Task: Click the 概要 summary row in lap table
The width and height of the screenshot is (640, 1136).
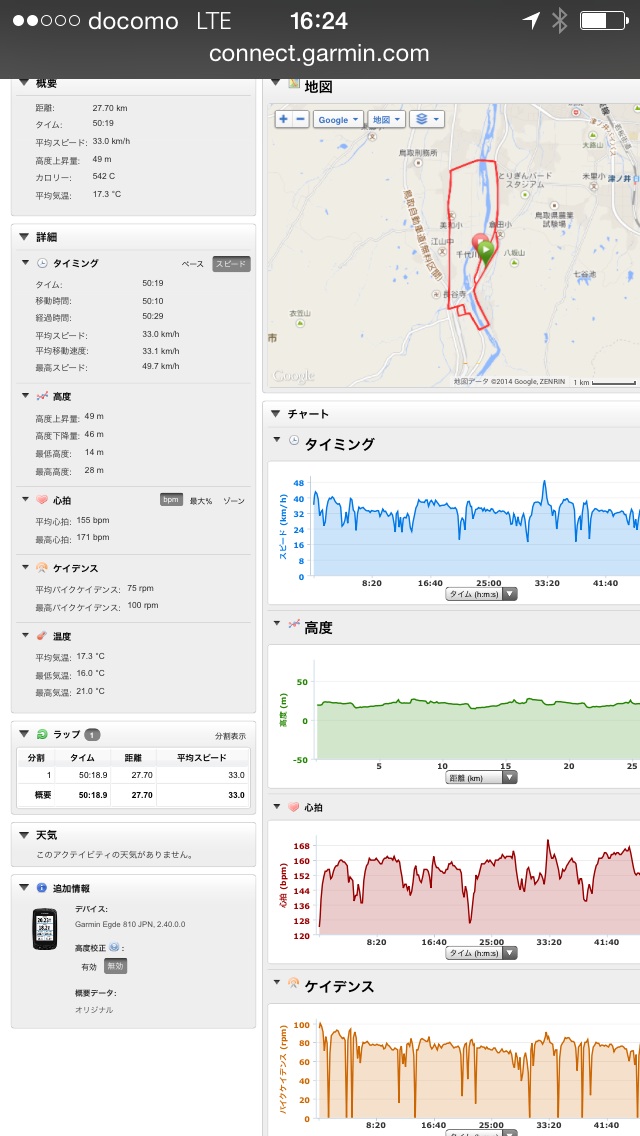Action: 133,795
